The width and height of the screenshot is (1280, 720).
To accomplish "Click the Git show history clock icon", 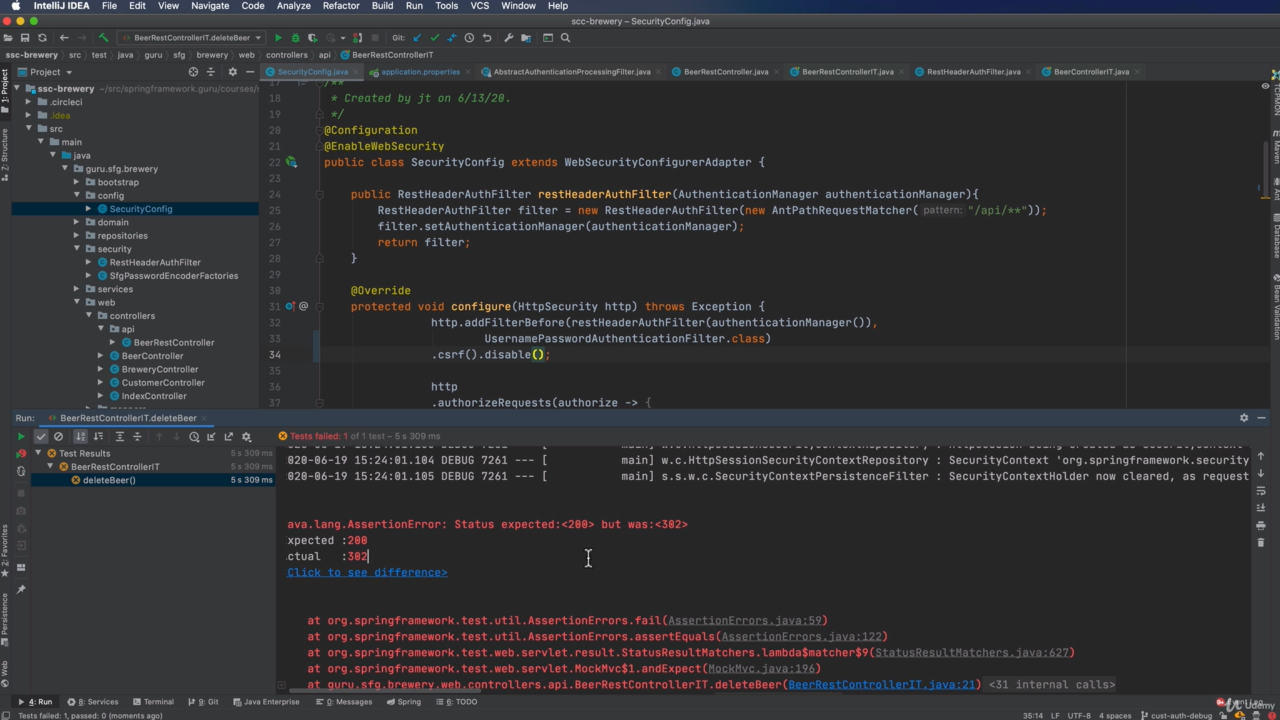I will (469, 38).
